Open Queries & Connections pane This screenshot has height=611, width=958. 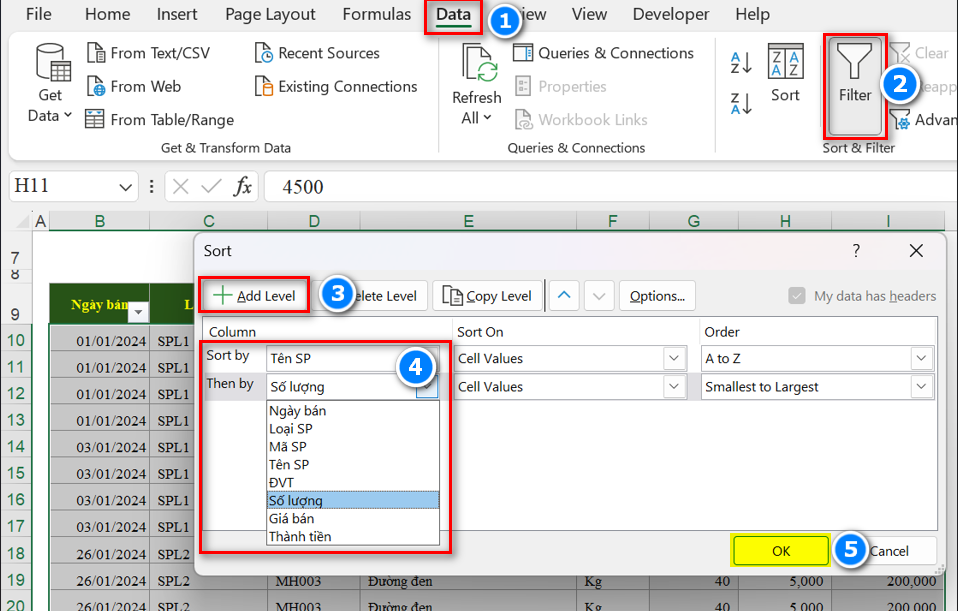523,54
